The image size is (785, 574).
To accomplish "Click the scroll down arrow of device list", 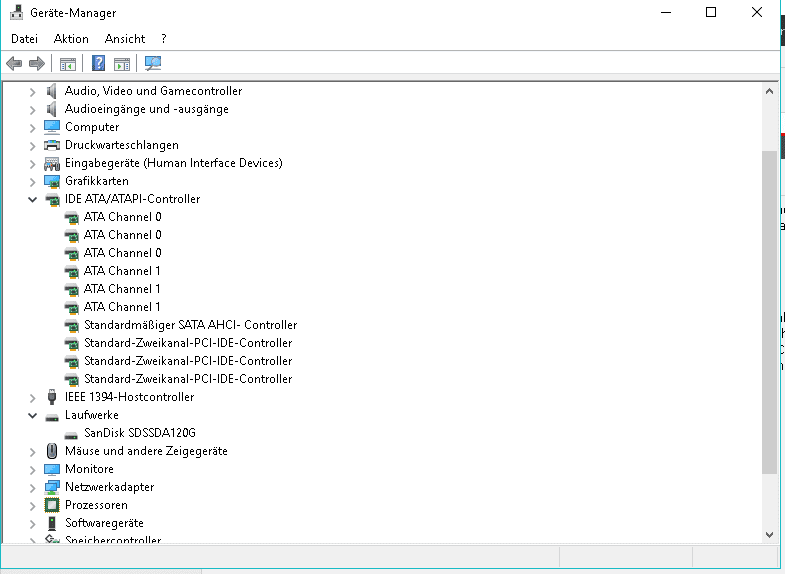I will [769, 534].
